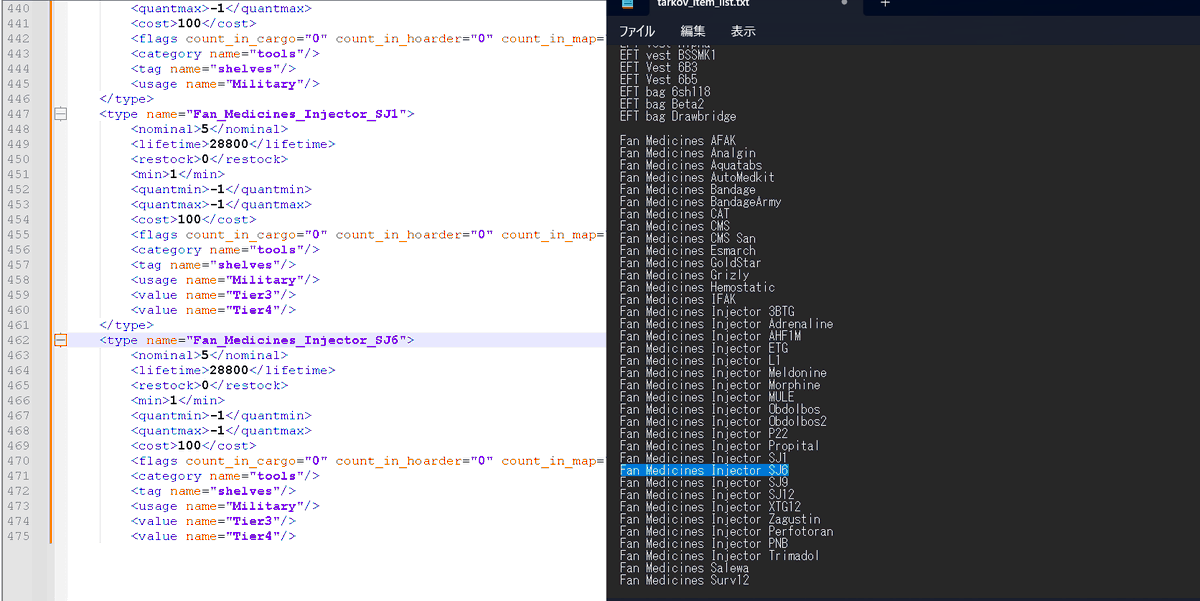Click the line Fan Medicines Injector AHF1M

[710, 336]
